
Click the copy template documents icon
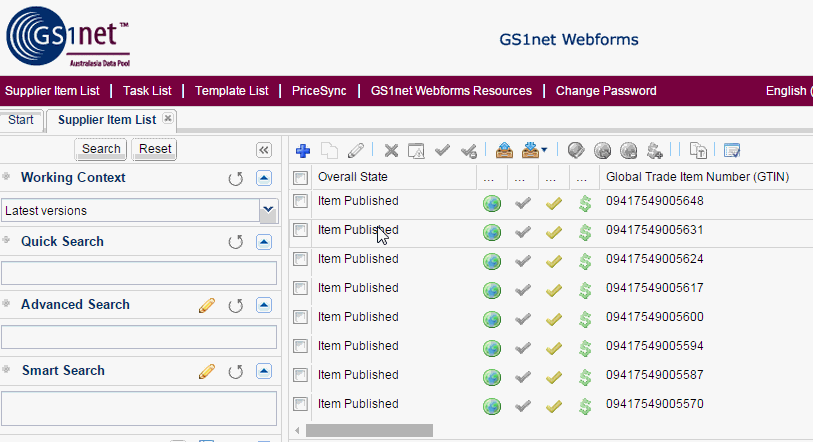click(x=698, y=151)
